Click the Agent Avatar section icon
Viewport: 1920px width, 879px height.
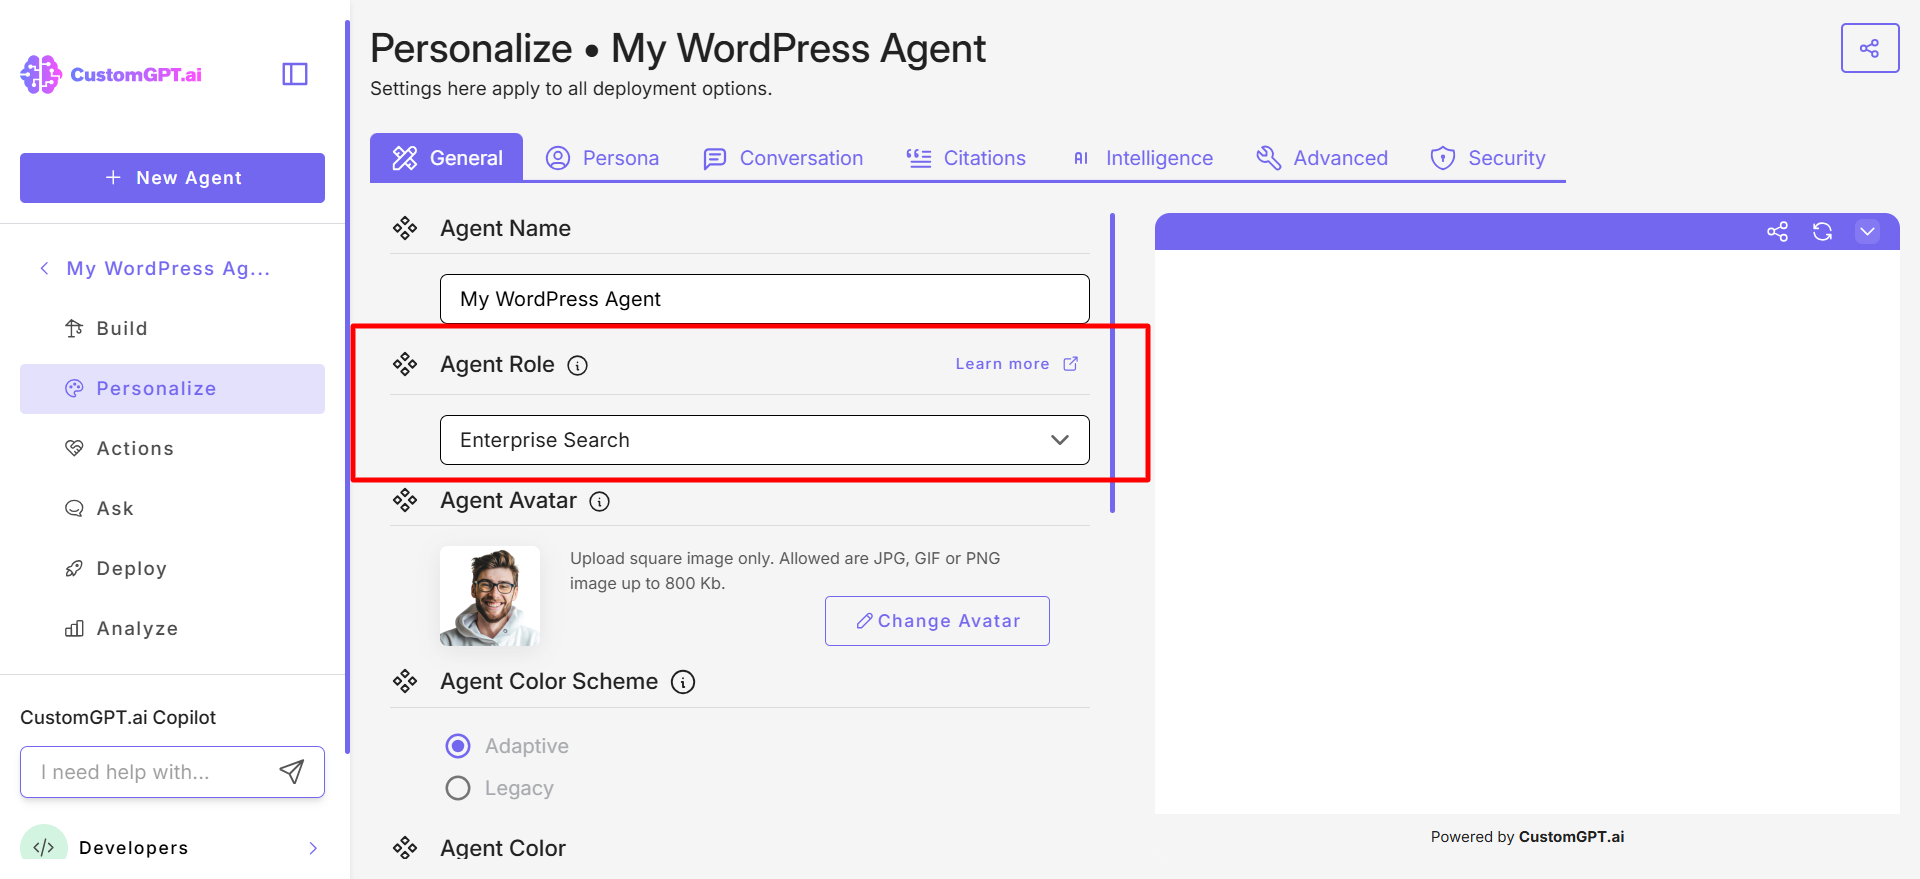(x=405, y=500)
